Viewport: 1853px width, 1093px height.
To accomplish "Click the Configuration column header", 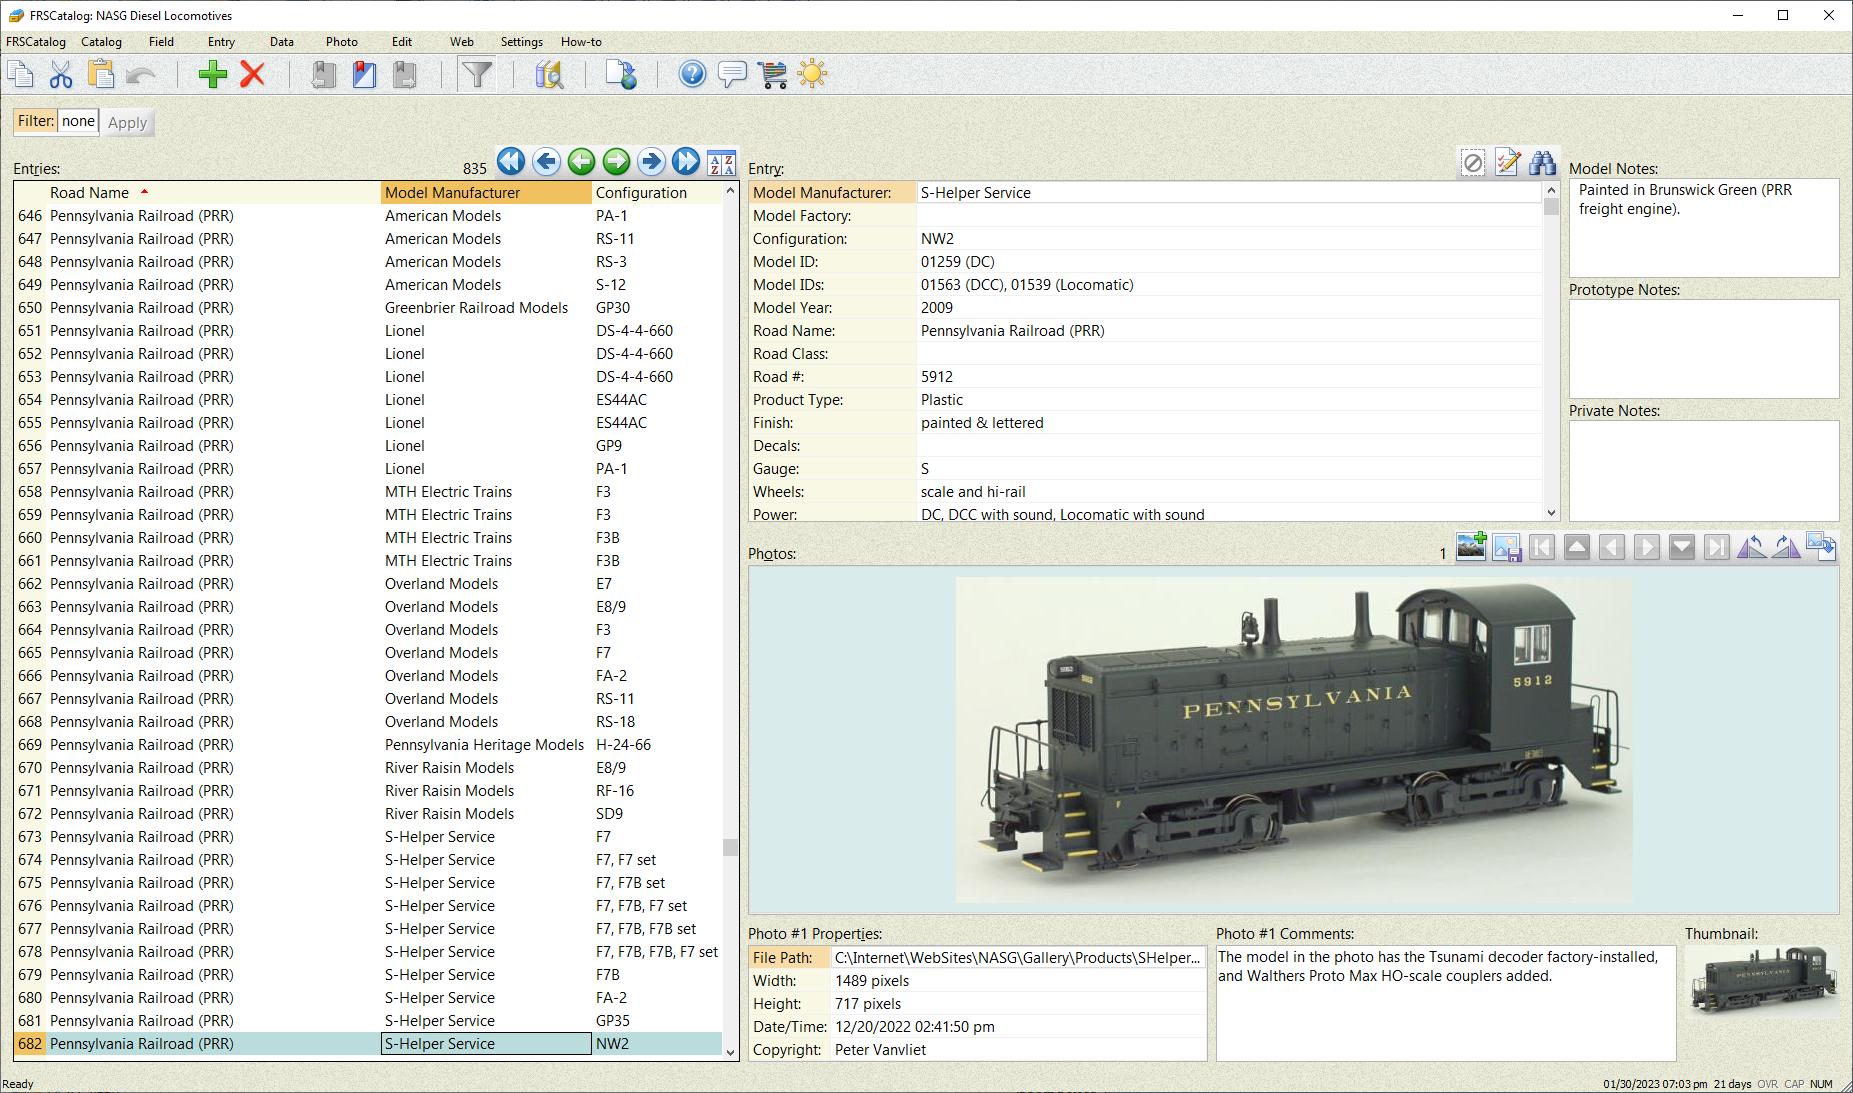I will [x=656, y=192].
